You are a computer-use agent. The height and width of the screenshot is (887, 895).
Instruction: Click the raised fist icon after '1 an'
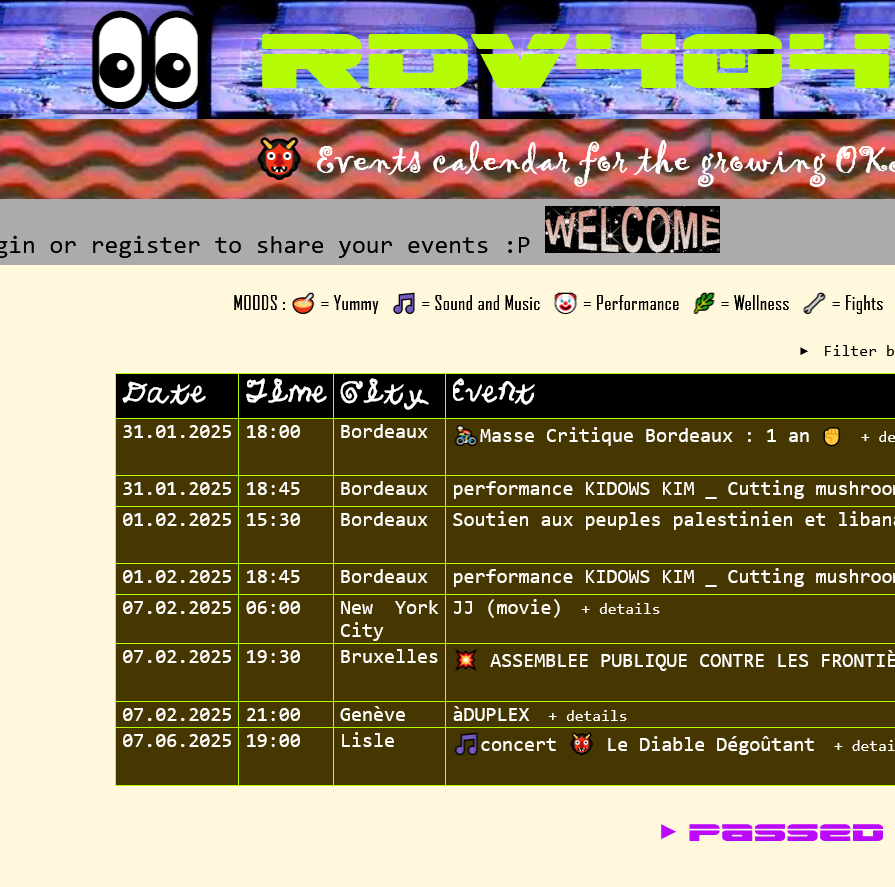[832, 436]
